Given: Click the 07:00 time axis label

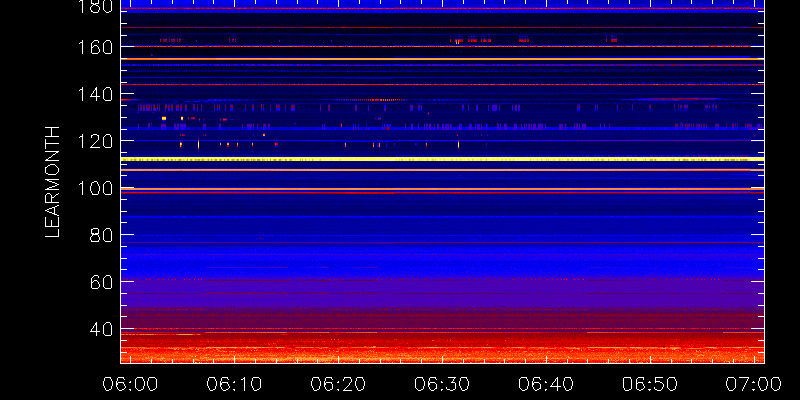Looking at the screenshot, I should 754,384.
